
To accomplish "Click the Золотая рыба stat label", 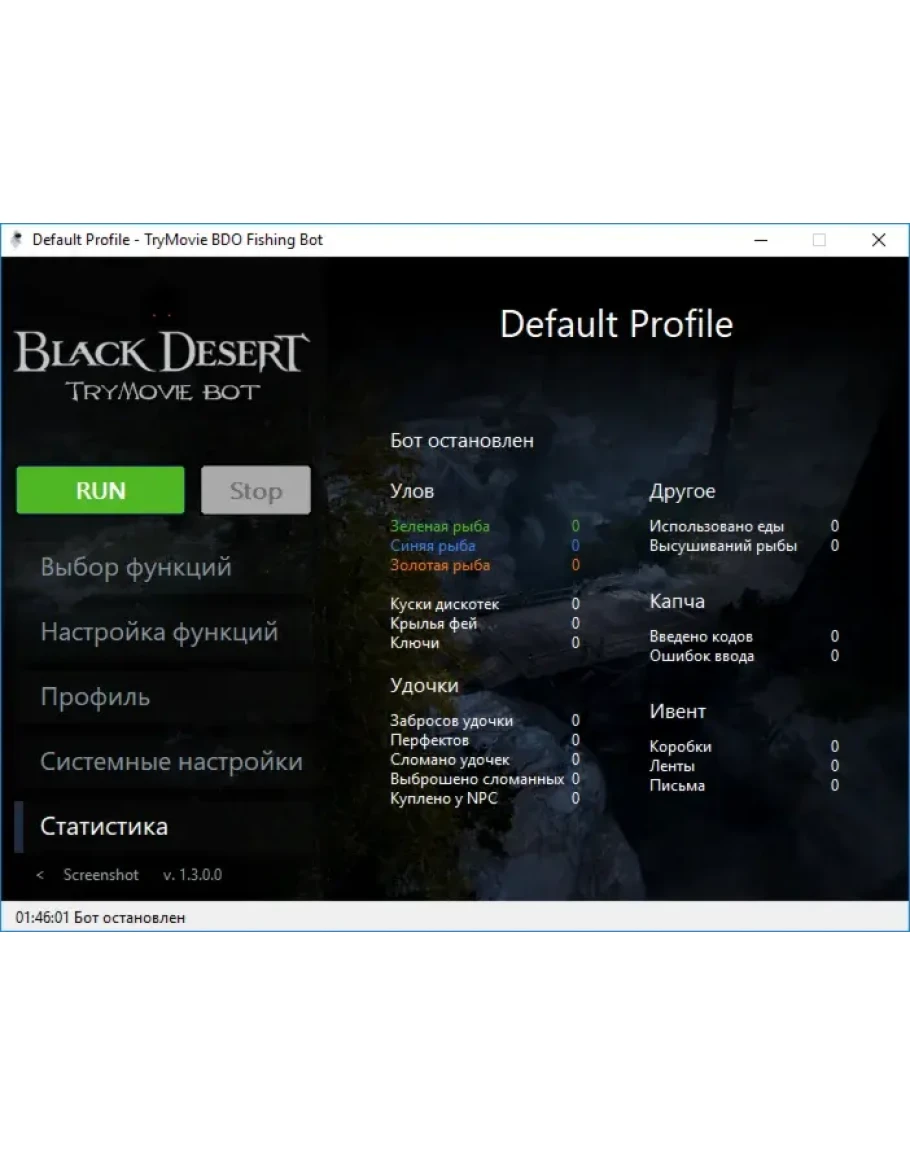I will click(440, 565).
